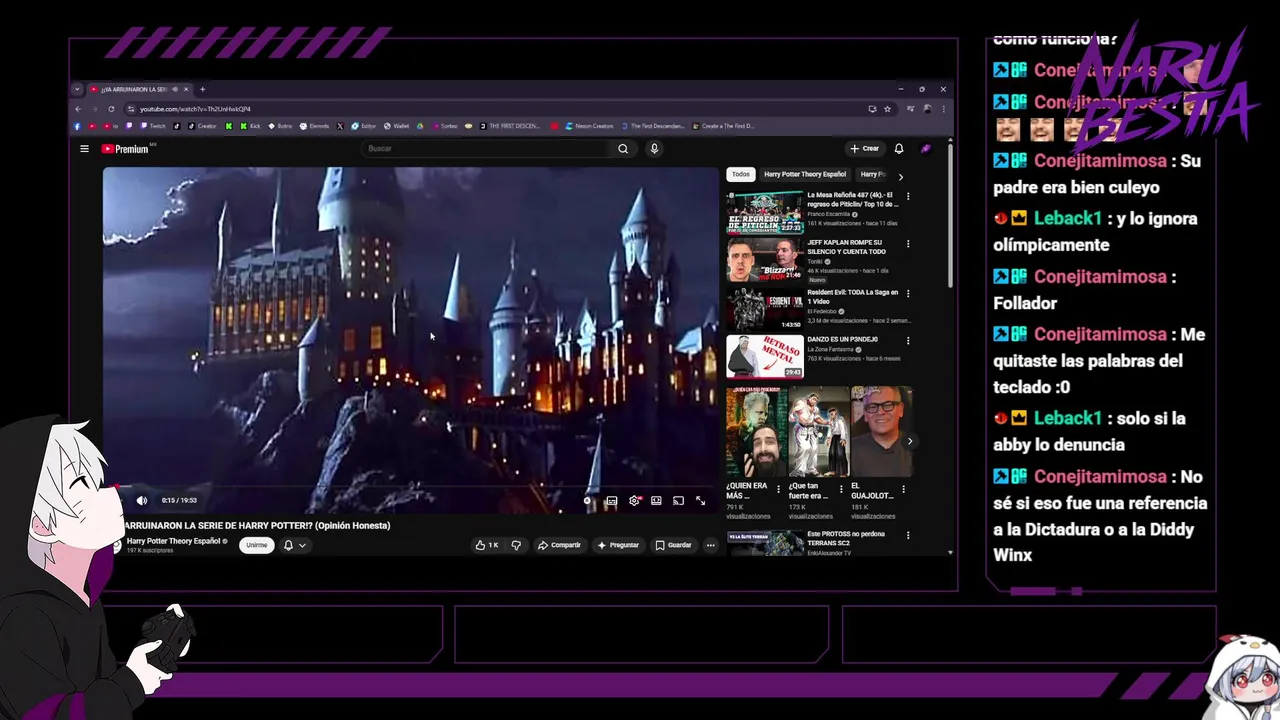Open the Kick bookmark
1280x720 pixels.
pyautogui.click(x=249, y=126)
